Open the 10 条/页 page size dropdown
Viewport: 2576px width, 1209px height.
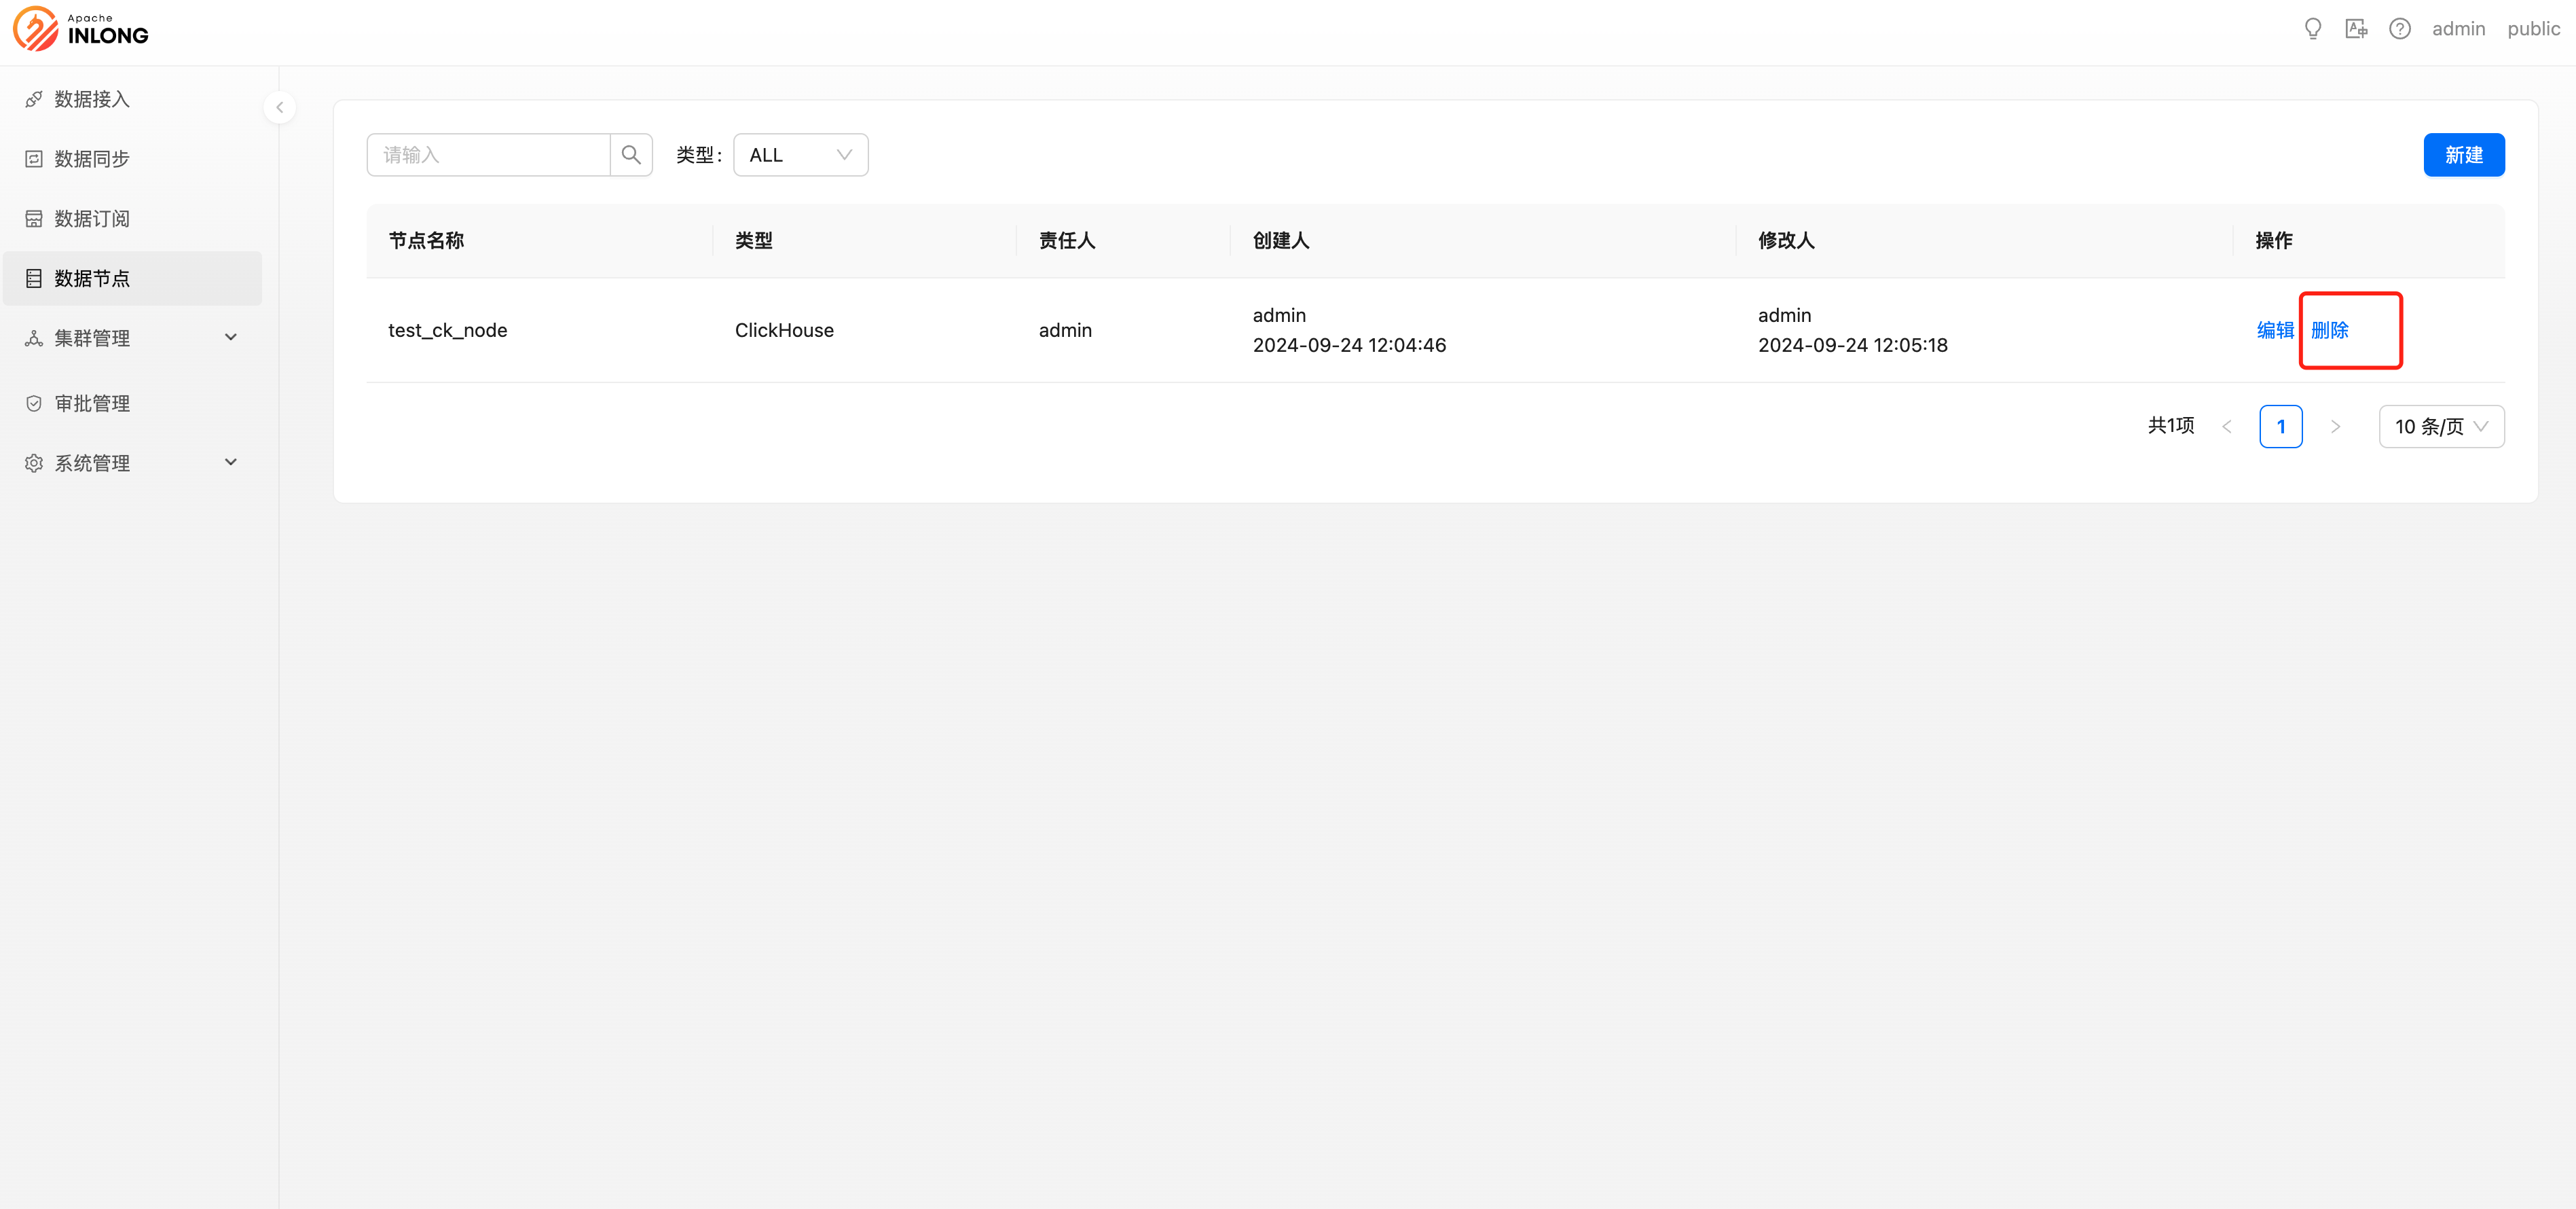tap(2441, 426)
